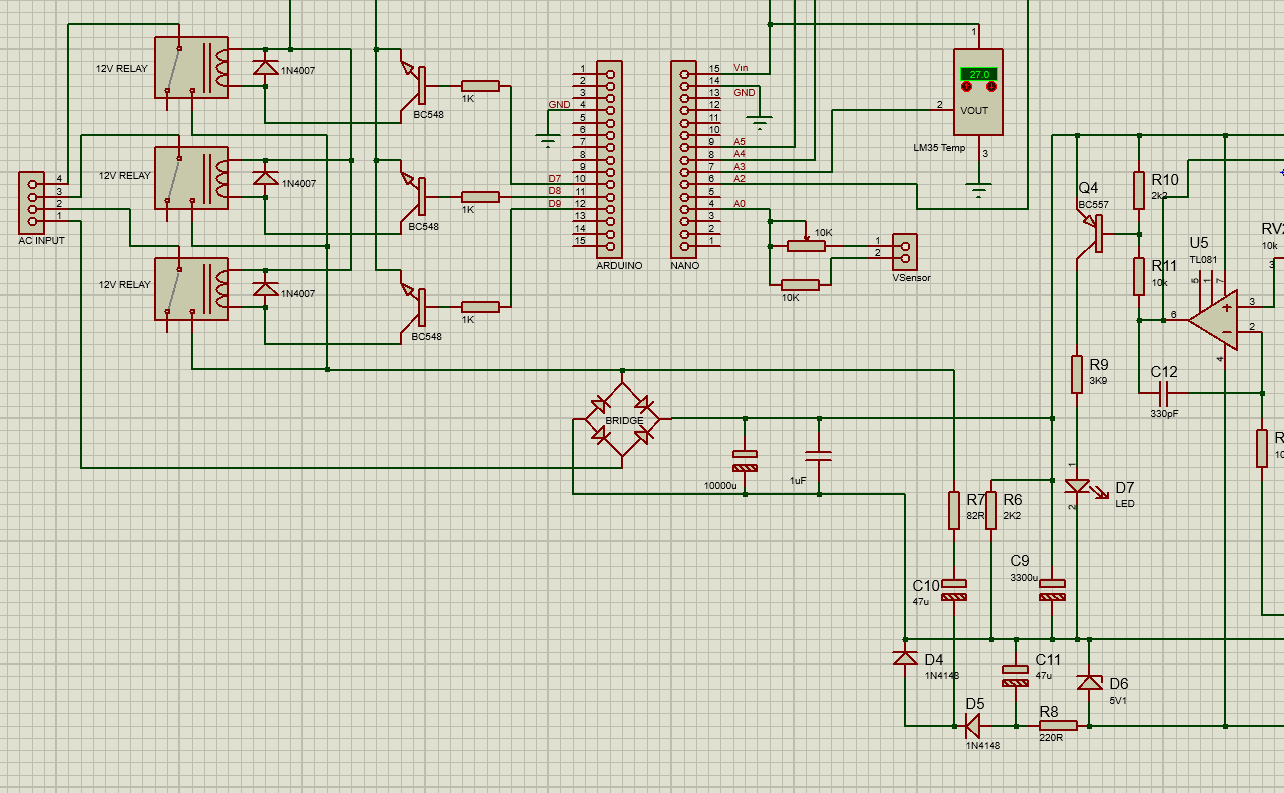
Task: Select capacitor C12 330pF
Action: (1163, 393)
